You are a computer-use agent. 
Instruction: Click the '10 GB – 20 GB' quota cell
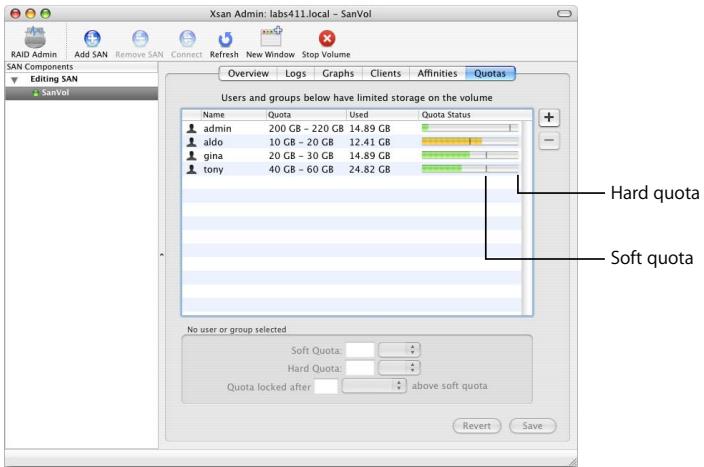tap(301, 142)
